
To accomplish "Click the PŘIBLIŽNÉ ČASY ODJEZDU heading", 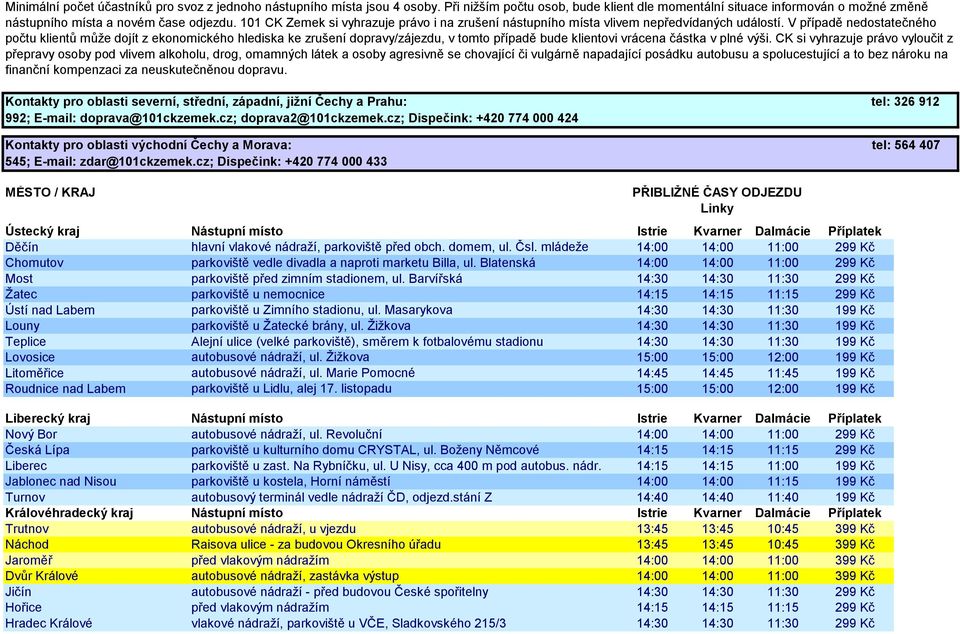I will 717,193.
